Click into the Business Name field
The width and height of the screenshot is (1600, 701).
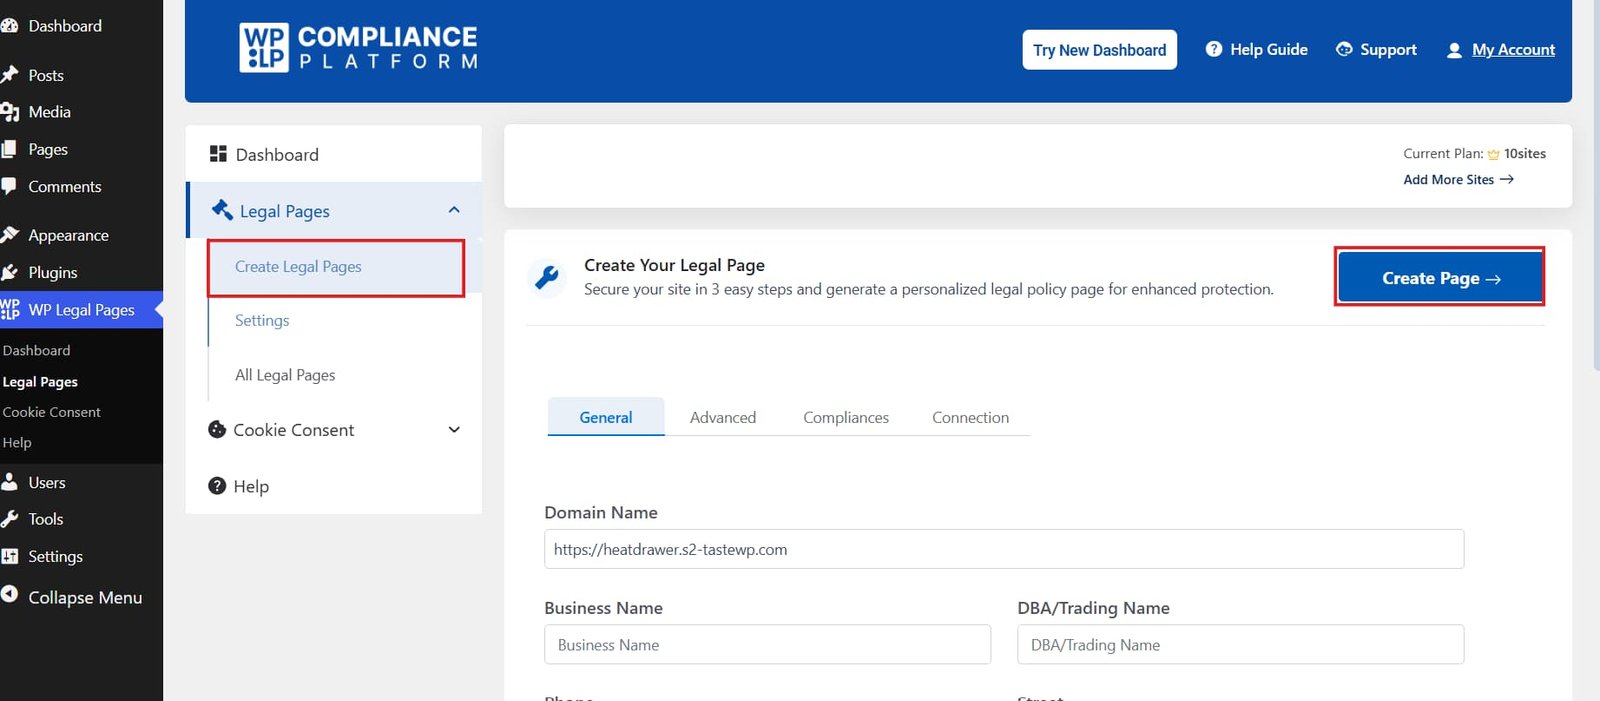click(x=767, y=645)
